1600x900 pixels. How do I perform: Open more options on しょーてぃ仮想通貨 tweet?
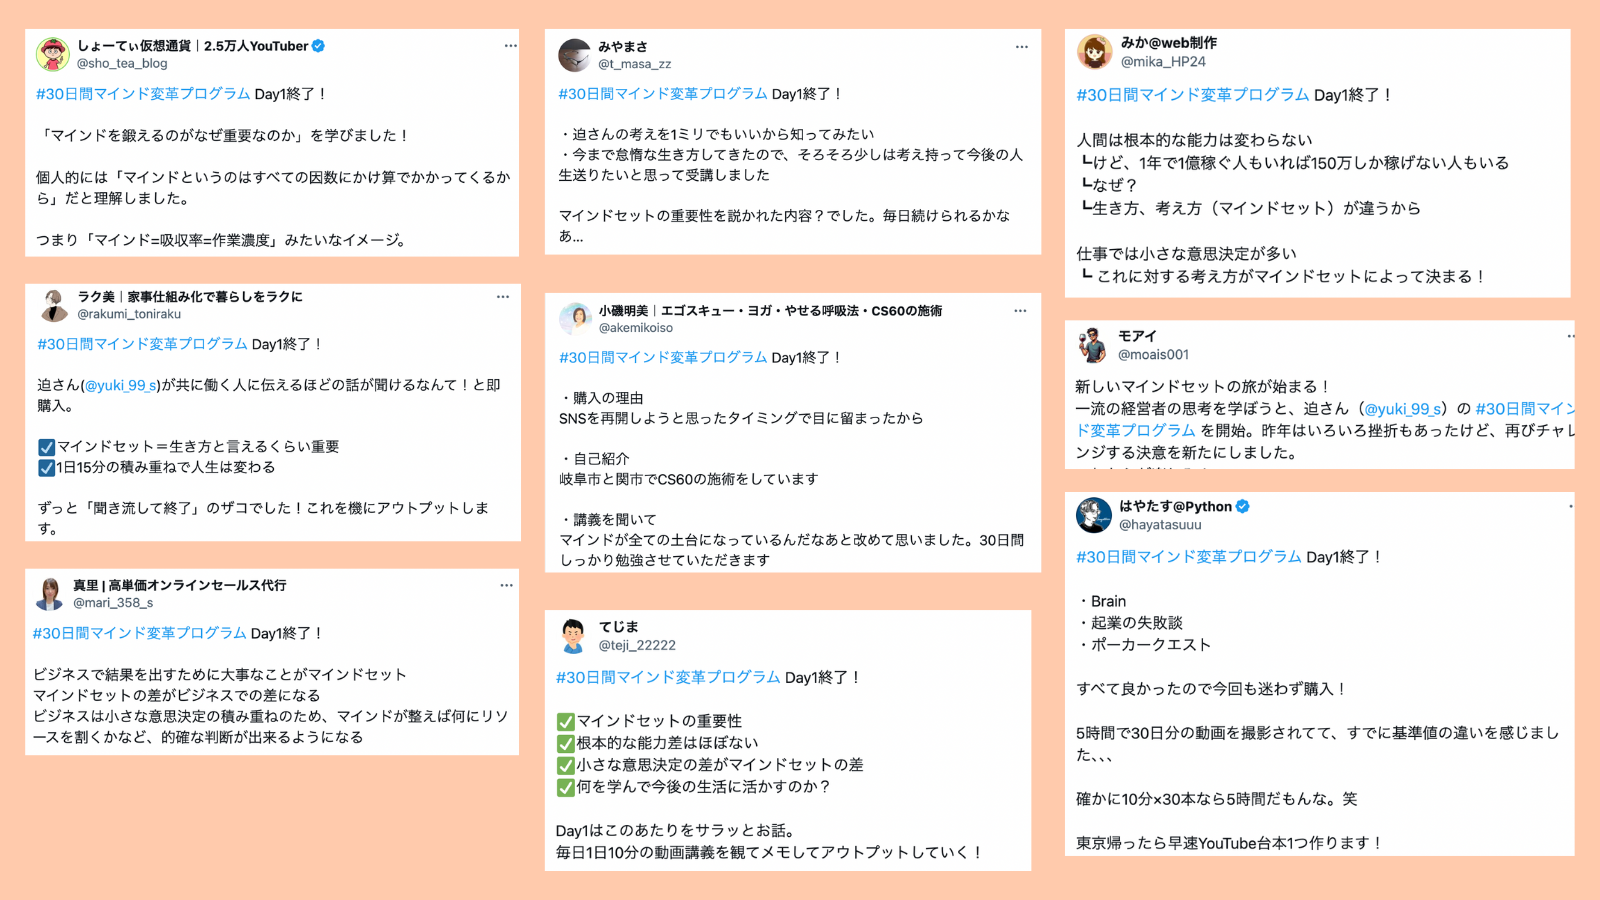pos(510,46)
